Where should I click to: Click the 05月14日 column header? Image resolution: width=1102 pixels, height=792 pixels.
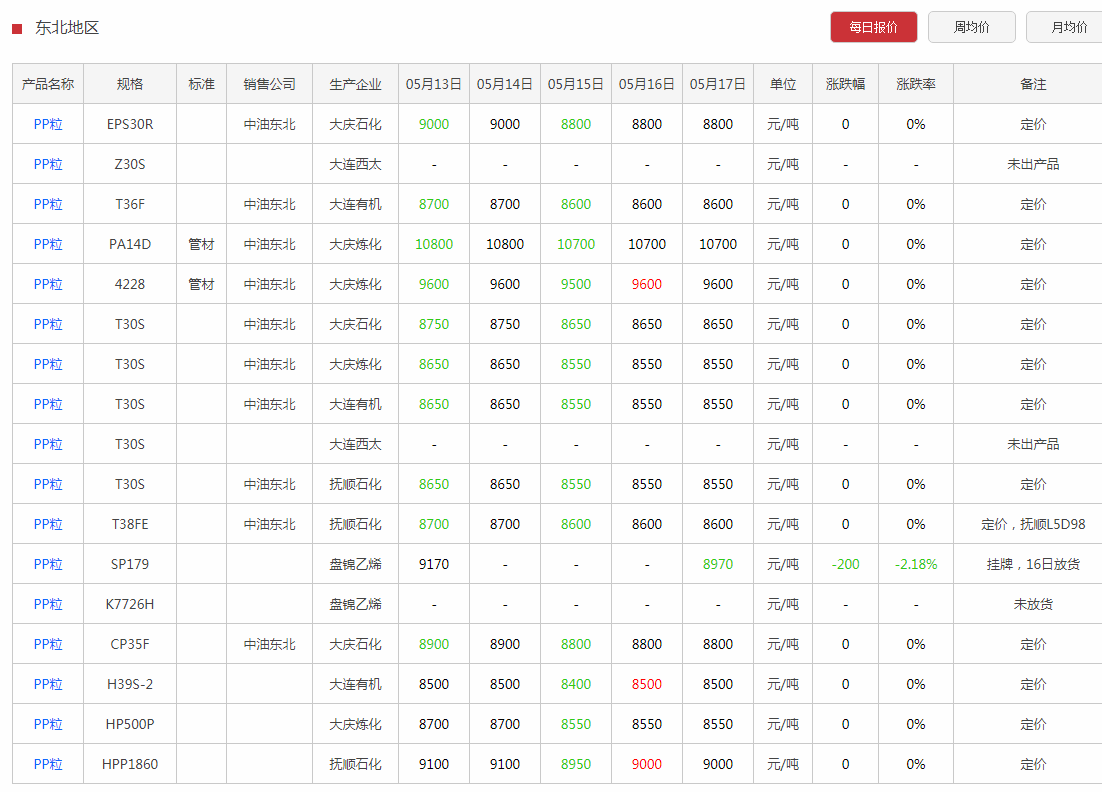click(505, 84)
